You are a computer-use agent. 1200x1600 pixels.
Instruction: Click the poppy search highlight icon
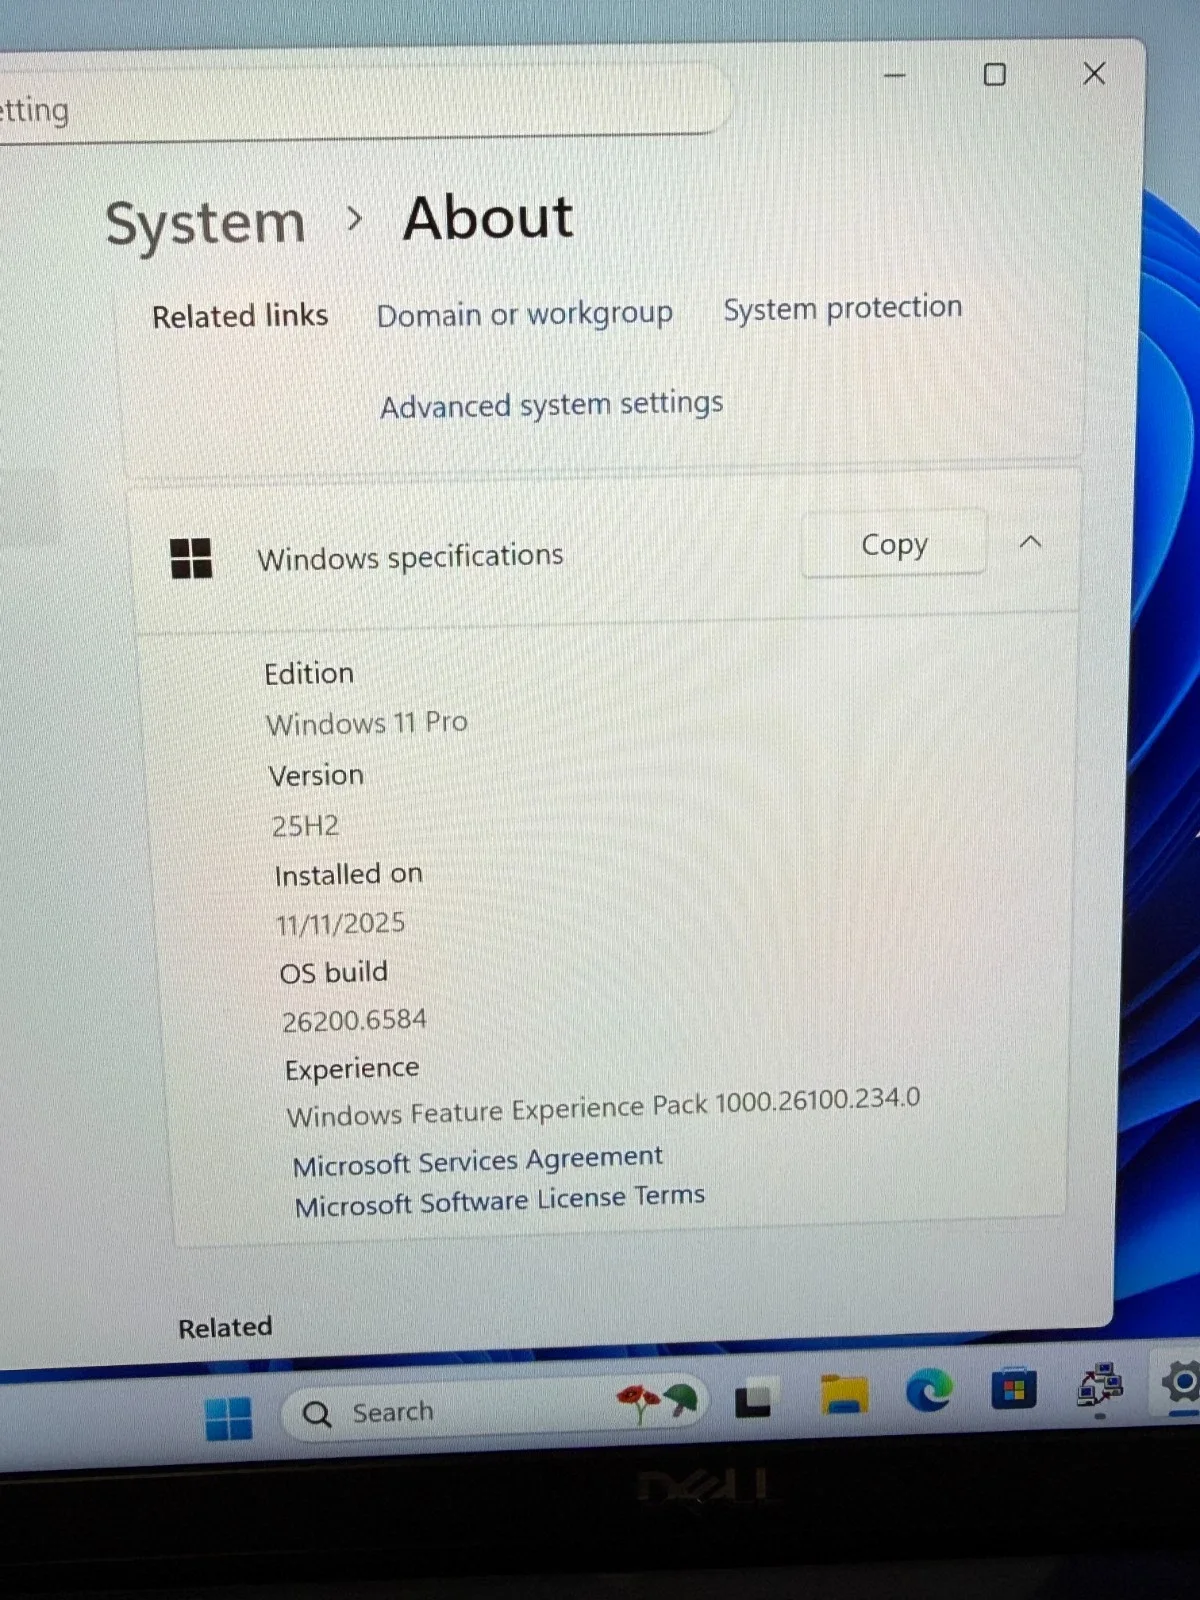point(656,1402)
